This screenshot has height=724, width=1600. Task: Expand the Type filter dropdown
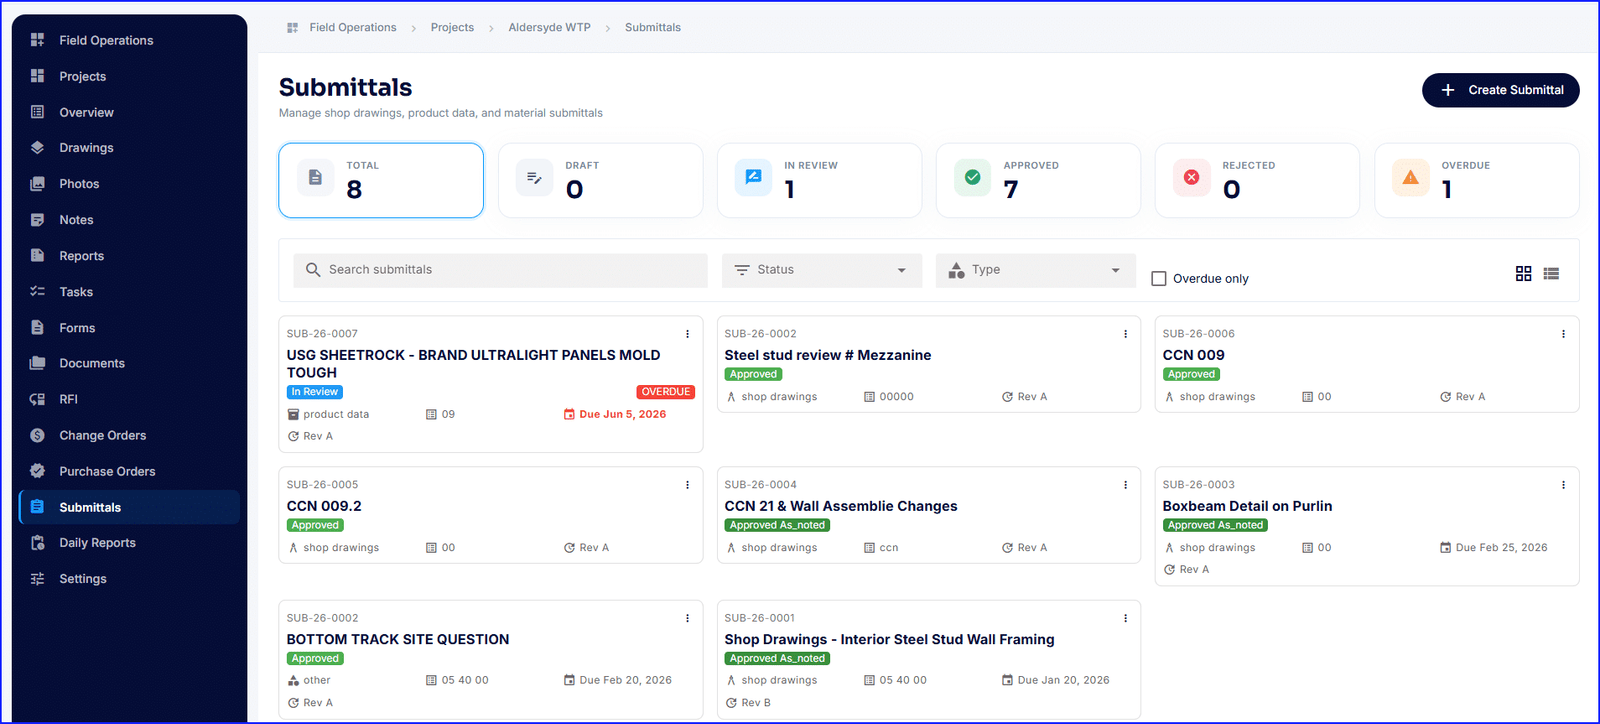pos(1036,270)
